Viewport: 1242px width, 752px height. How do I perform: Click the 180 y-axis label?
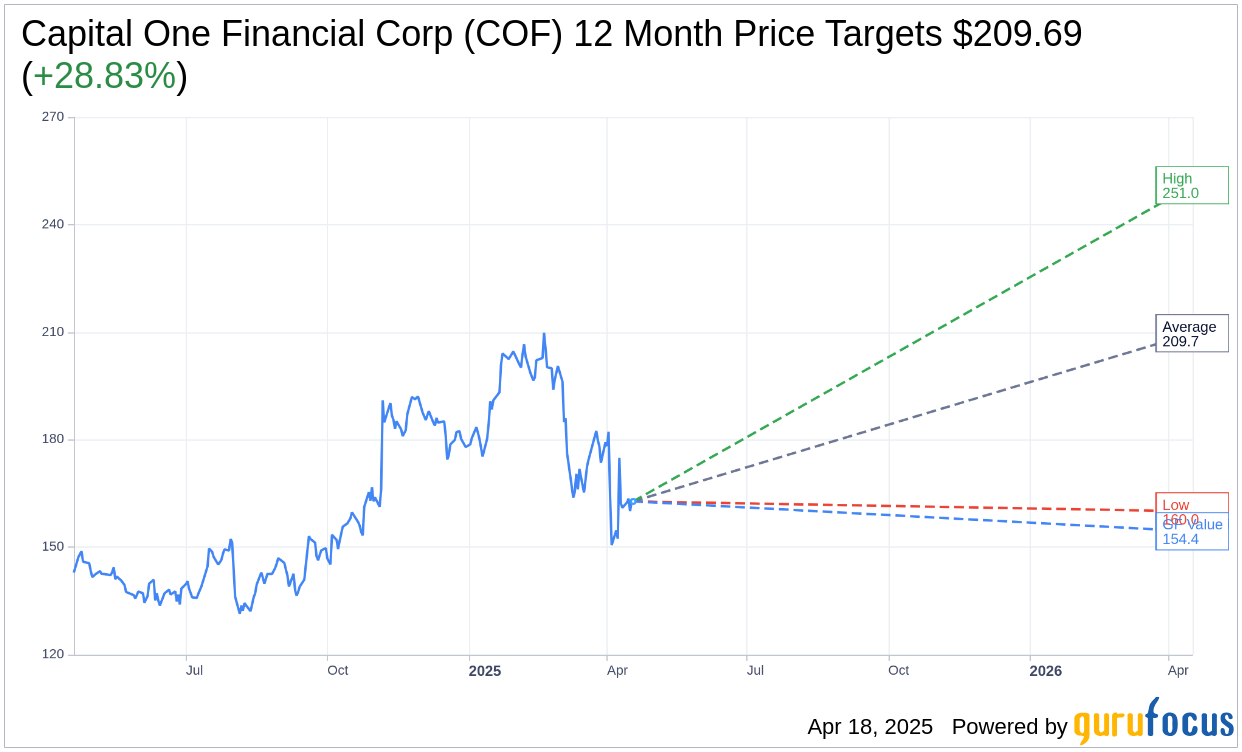coord(53,439)
